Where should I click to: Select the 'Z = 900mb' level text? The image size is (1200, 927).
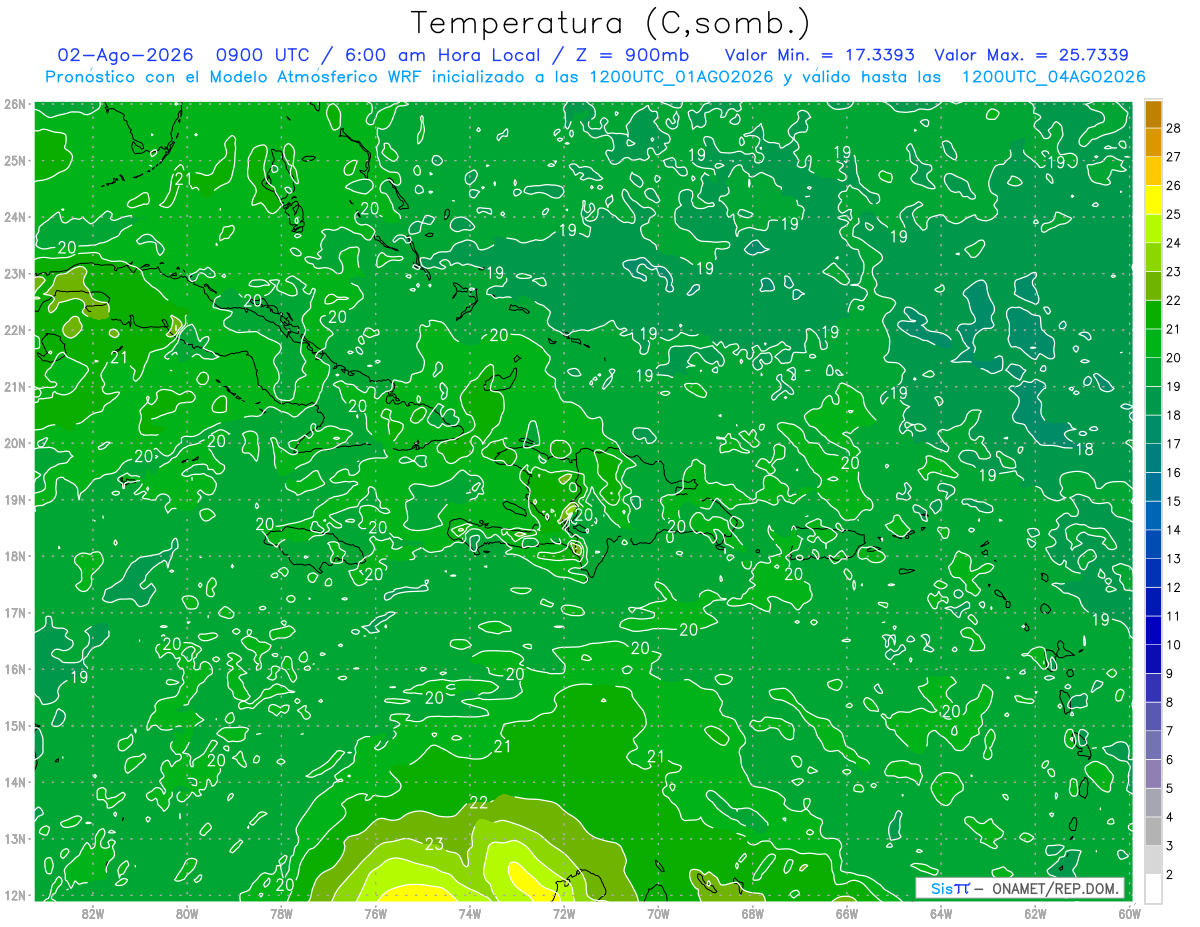(x=633, y=55)
